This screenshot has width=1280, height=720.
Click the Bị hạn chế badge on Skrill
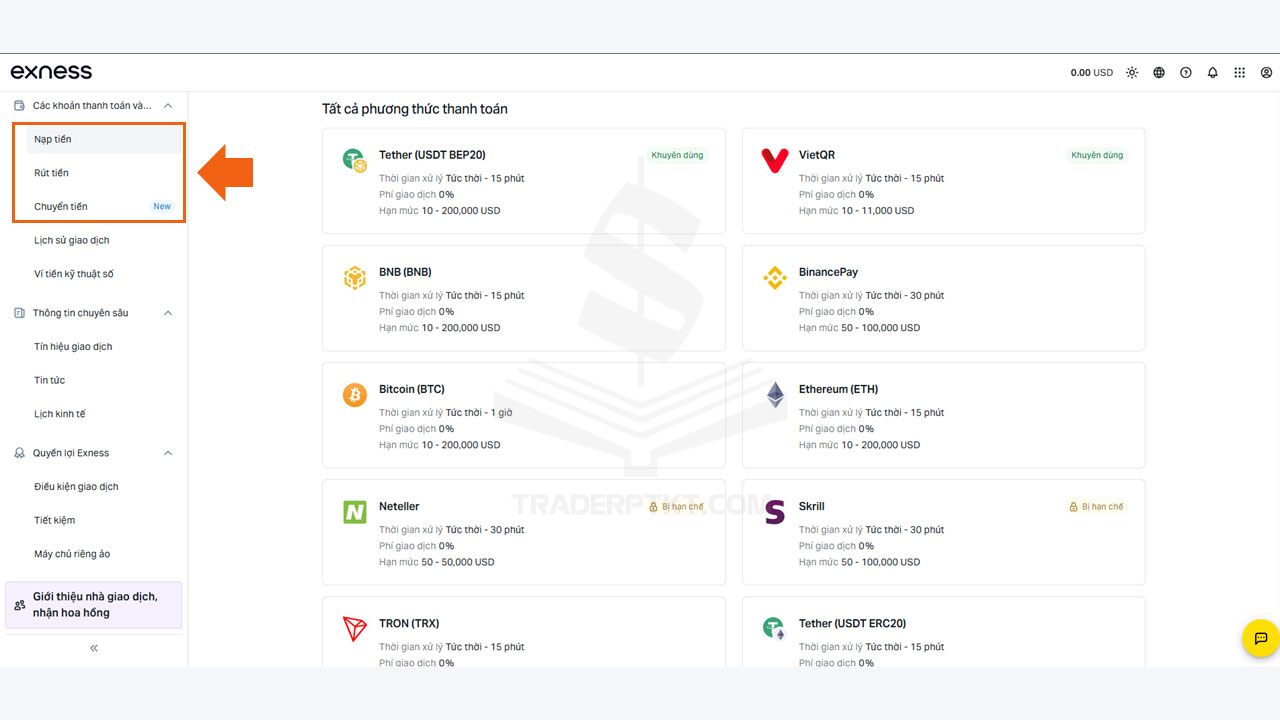pyautogui.click(x=1096, y=507)
